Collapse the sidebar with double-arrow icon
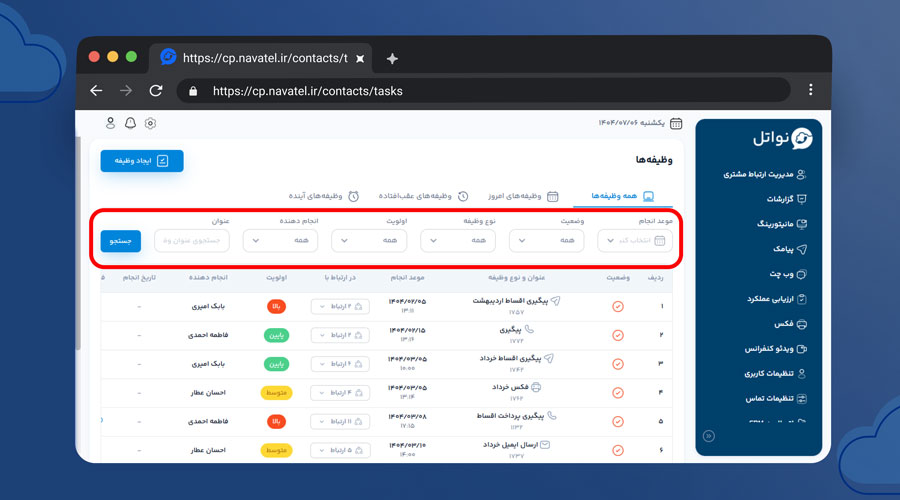 [x=709, y=435]
